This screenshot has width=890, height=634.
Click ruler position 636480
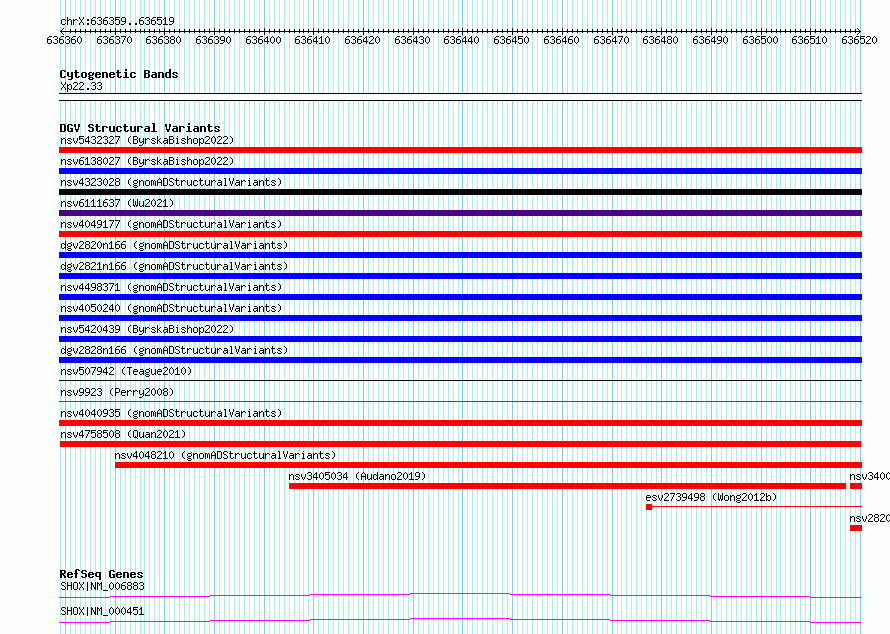click(660, 40)
